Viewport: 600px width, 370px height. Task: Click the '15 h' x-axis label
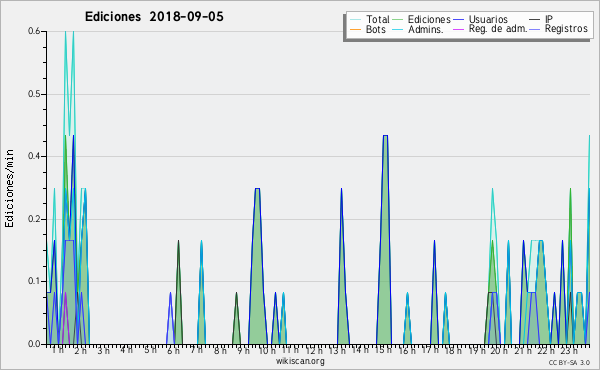click(x=383, y=350)
